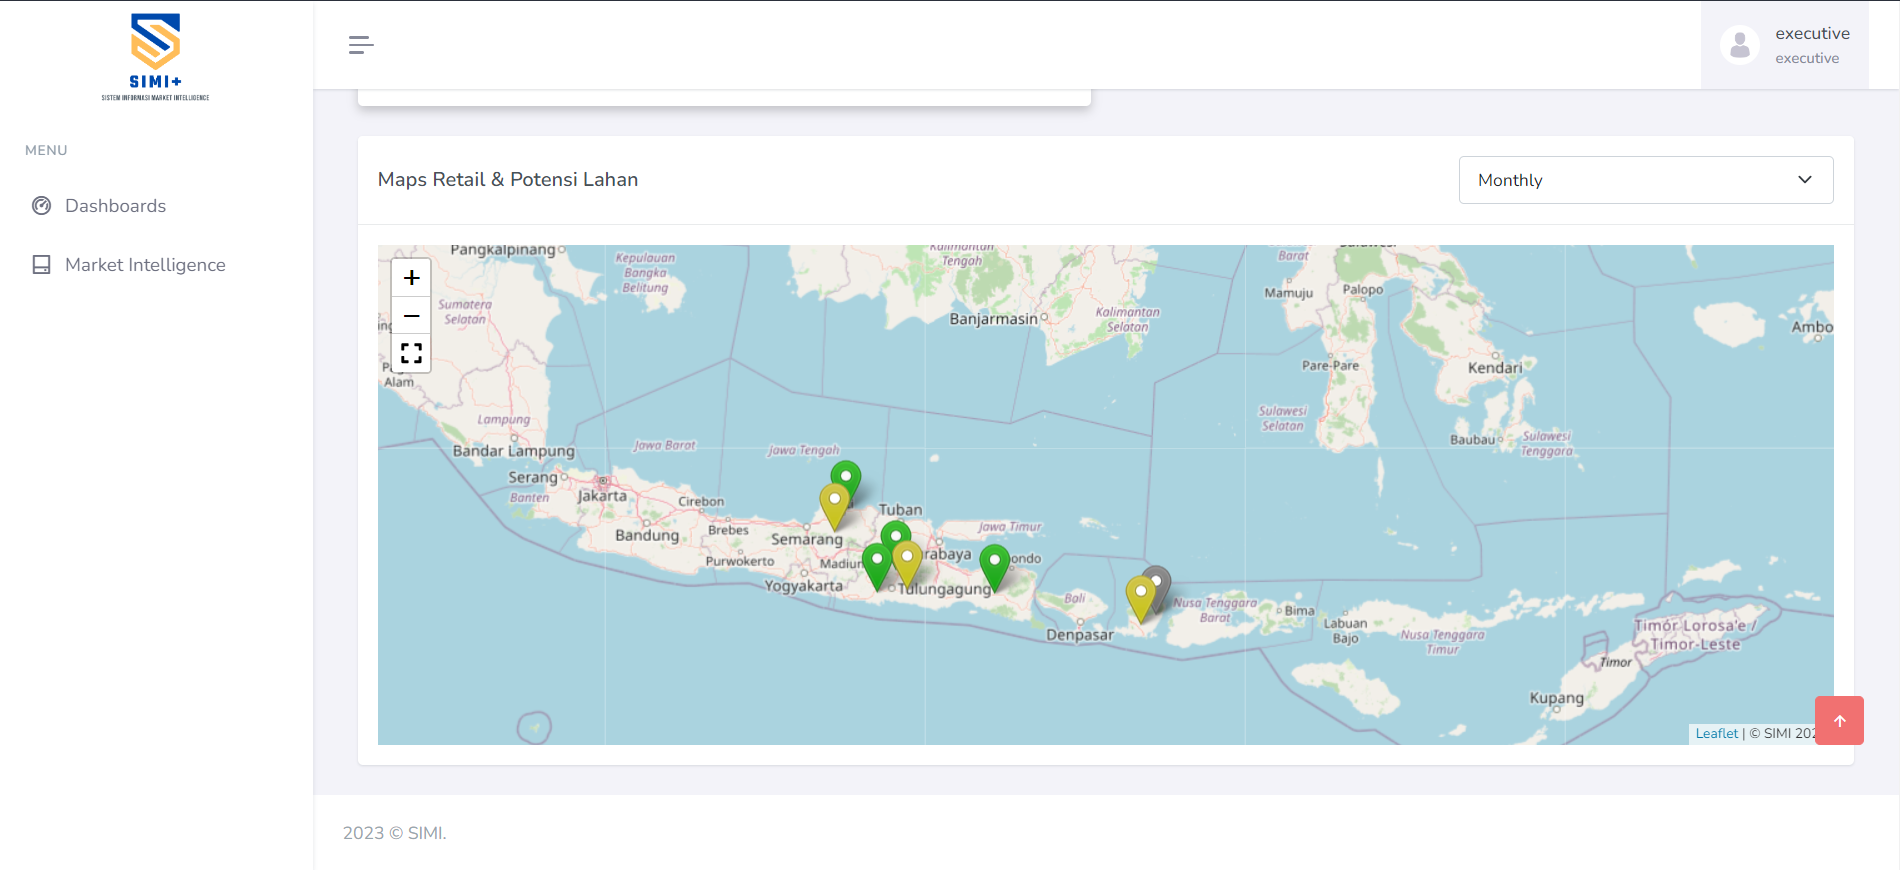Screen dimensions: 1900x870
Task: Toggle the sidebar hamburger menu
Action: [361, 45]
